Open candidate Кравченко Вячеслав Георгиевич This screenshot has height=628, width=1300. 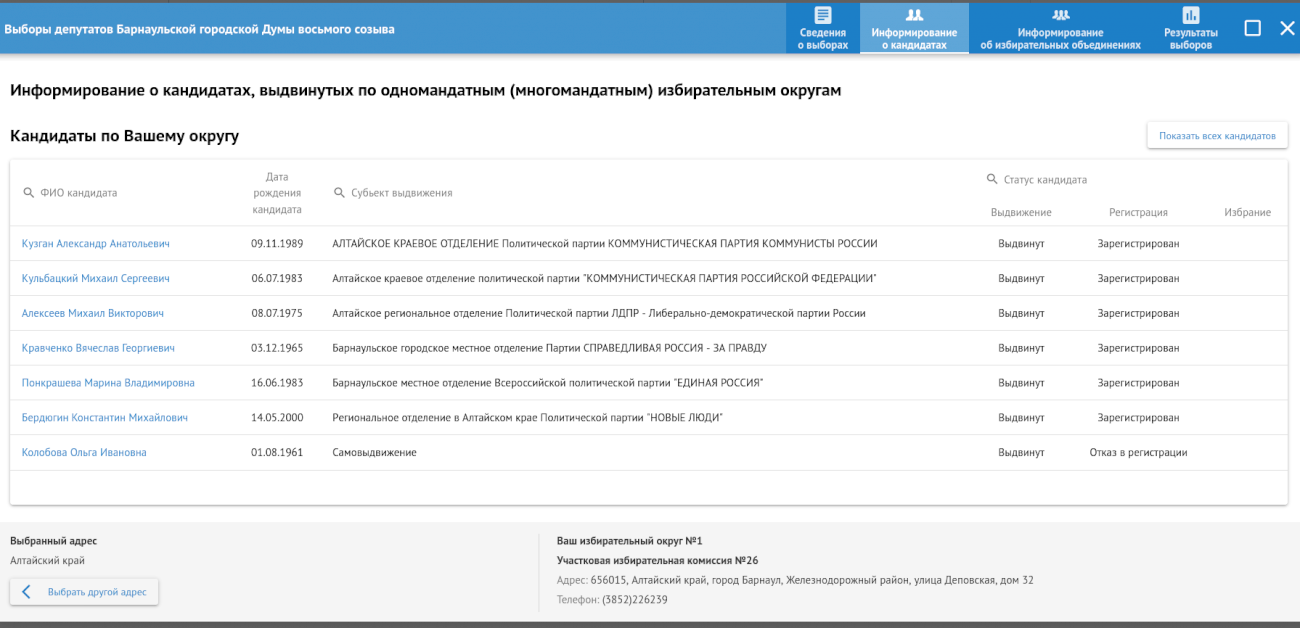(98, 349)
